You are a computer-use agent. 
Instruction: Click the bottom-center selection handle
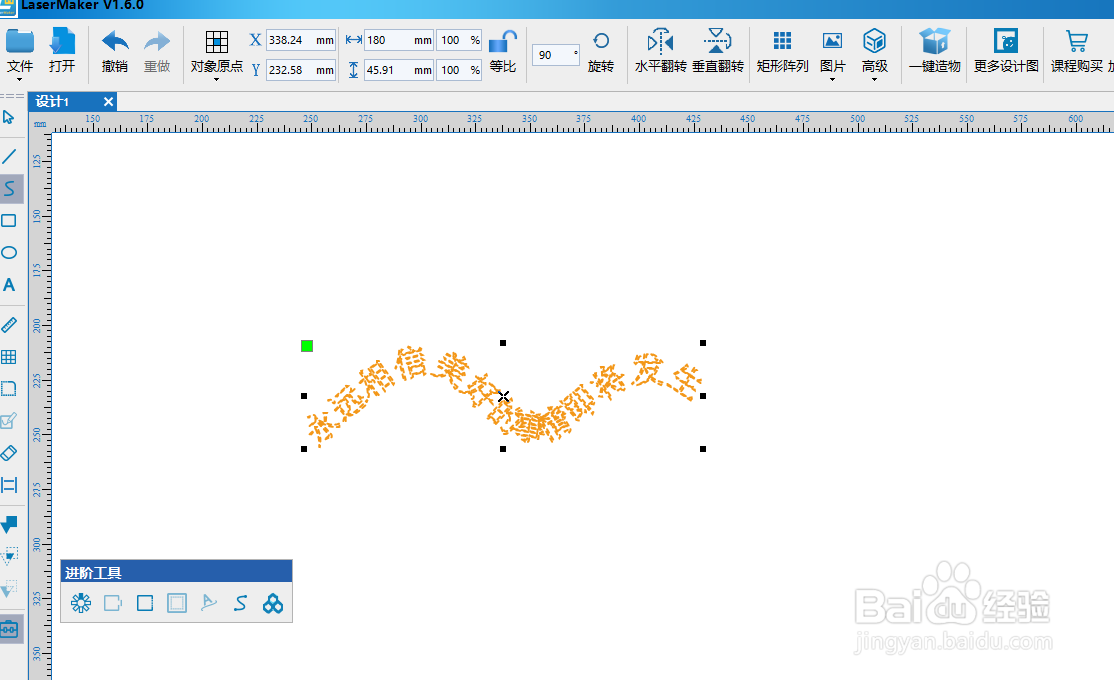[x=503, y=449]
